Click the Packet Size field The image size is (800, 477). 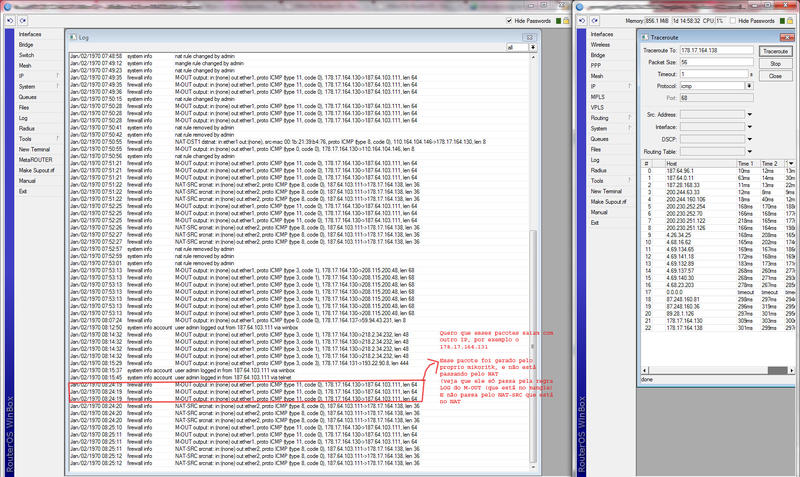point(716,62)
